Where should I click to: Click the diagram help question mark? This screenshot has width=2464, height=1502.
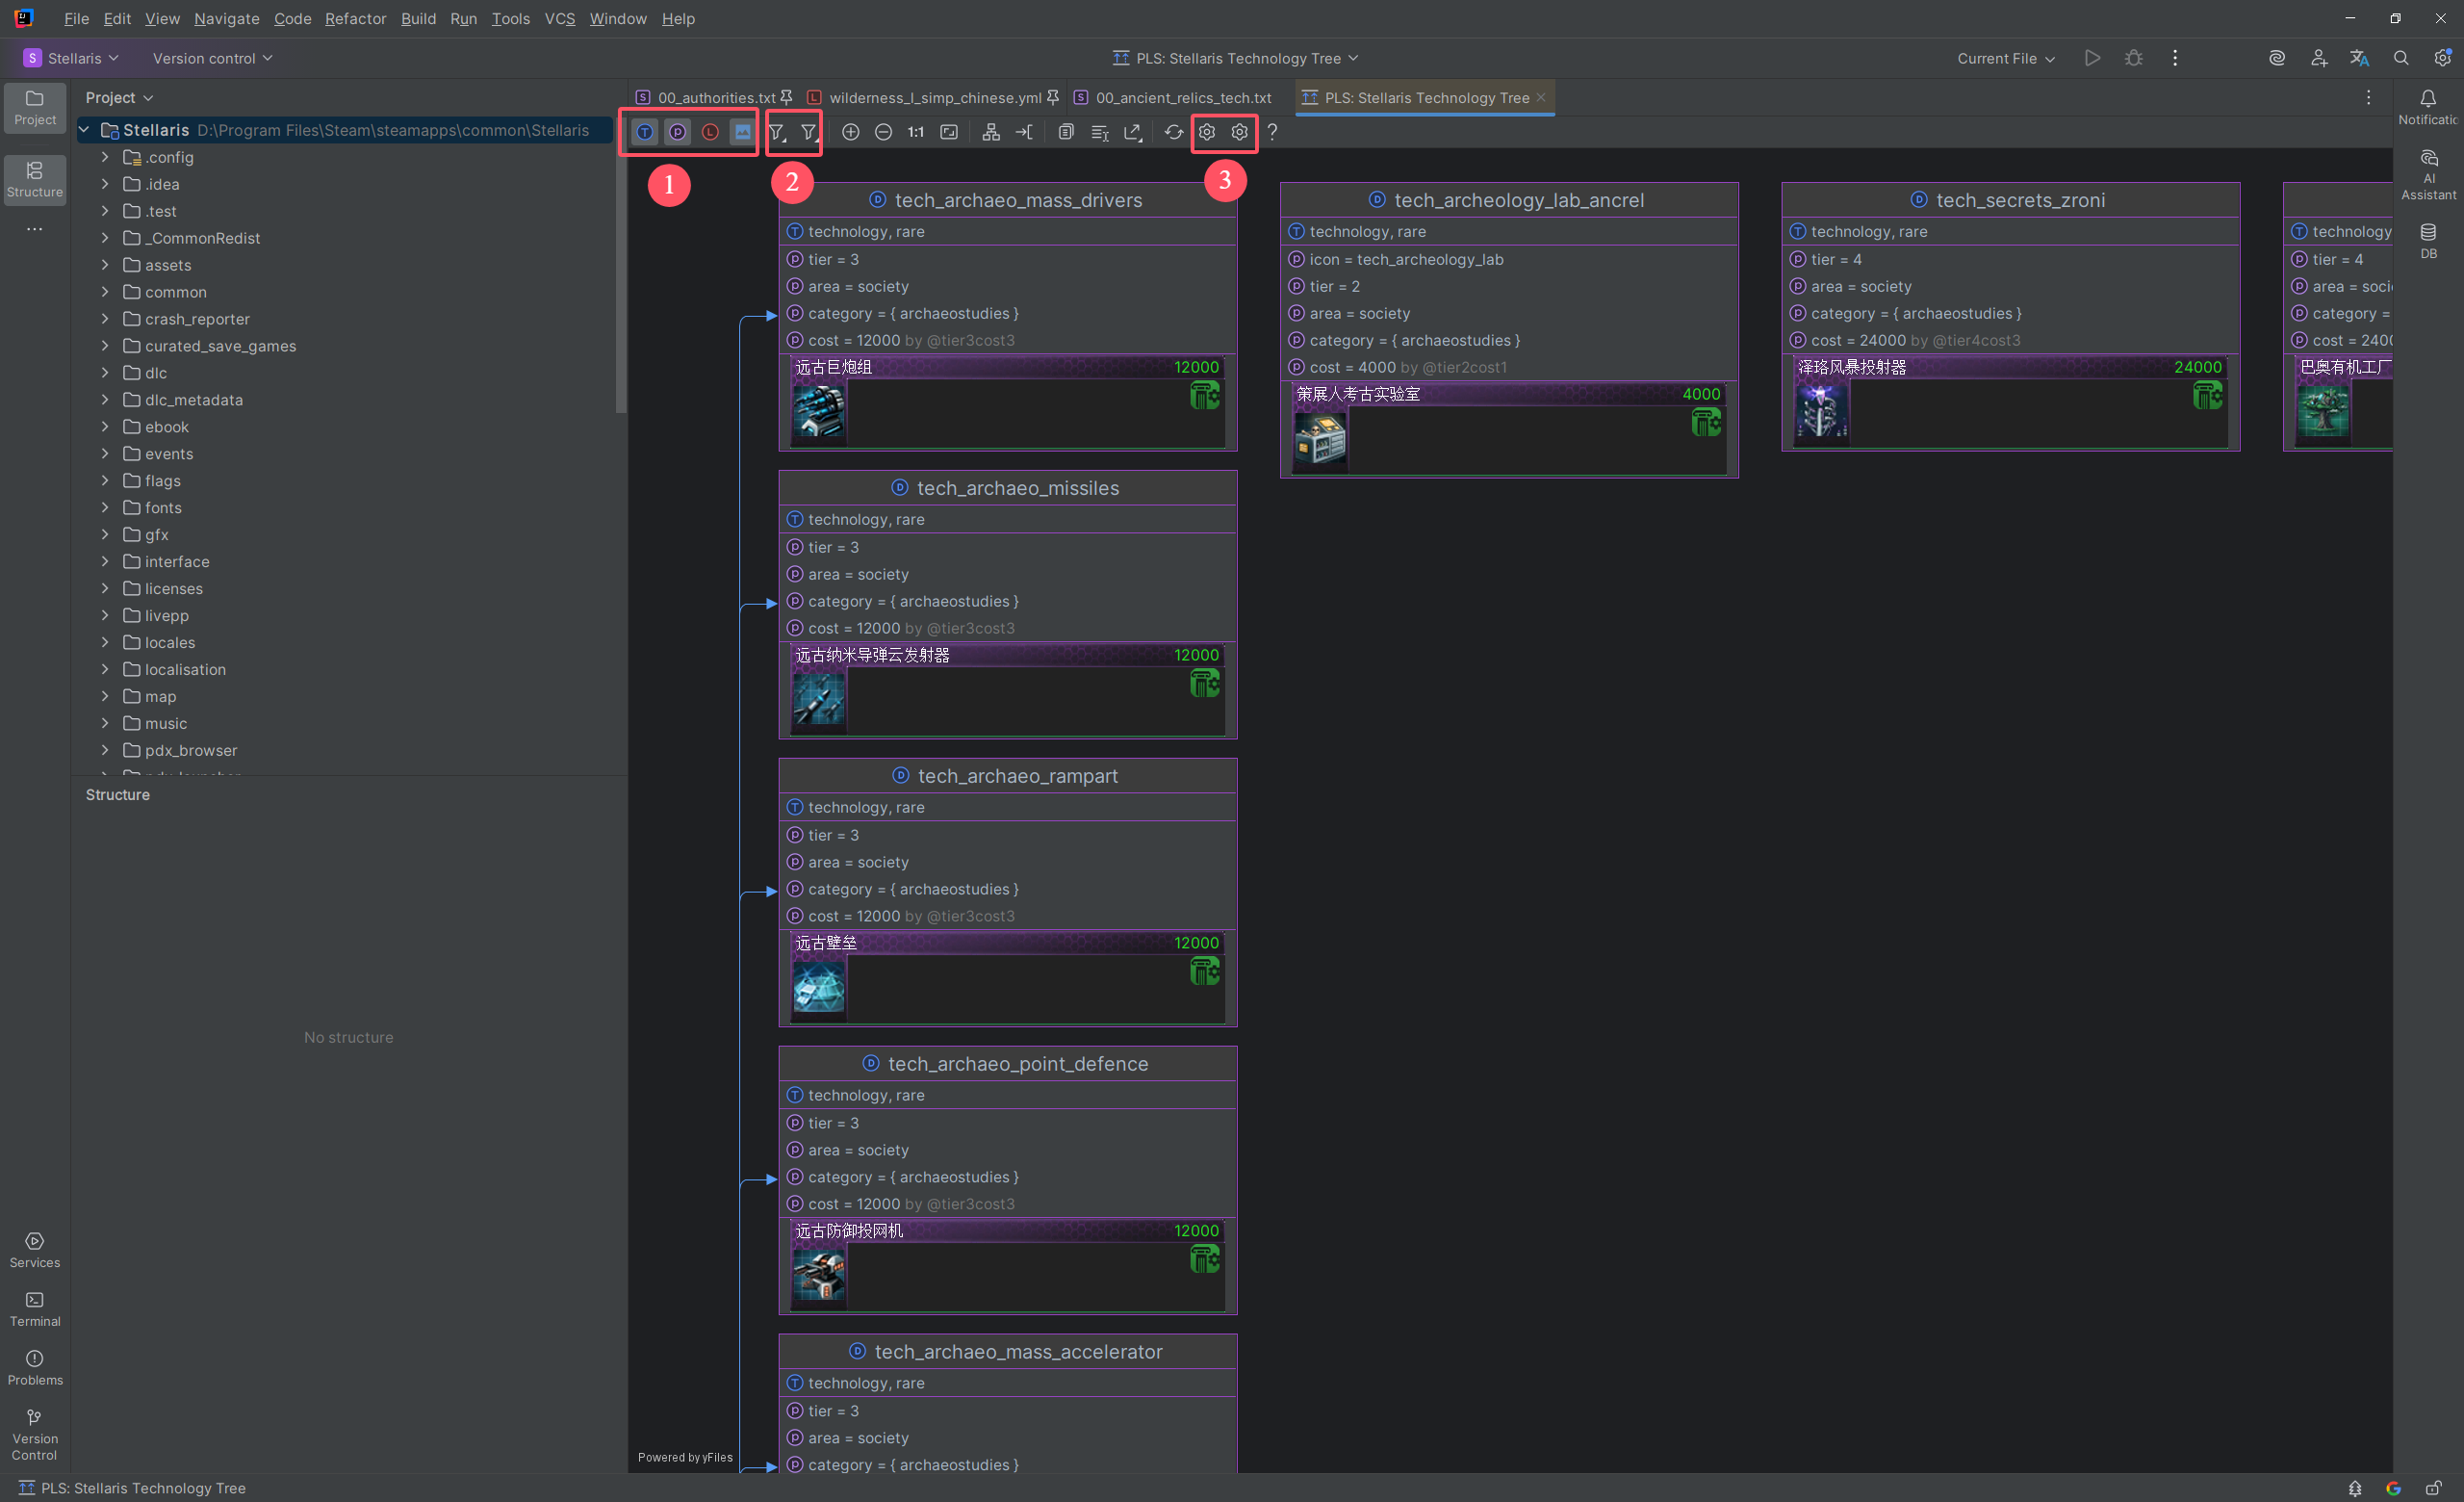(x=1272, y=132)
